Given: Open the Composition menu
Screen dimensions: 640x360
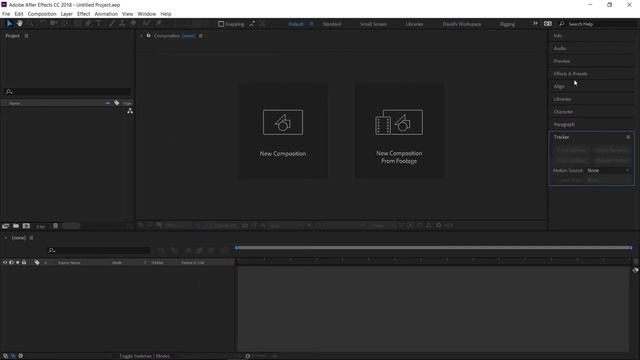Looking at the screenshot, I should [x=42, y=14].
